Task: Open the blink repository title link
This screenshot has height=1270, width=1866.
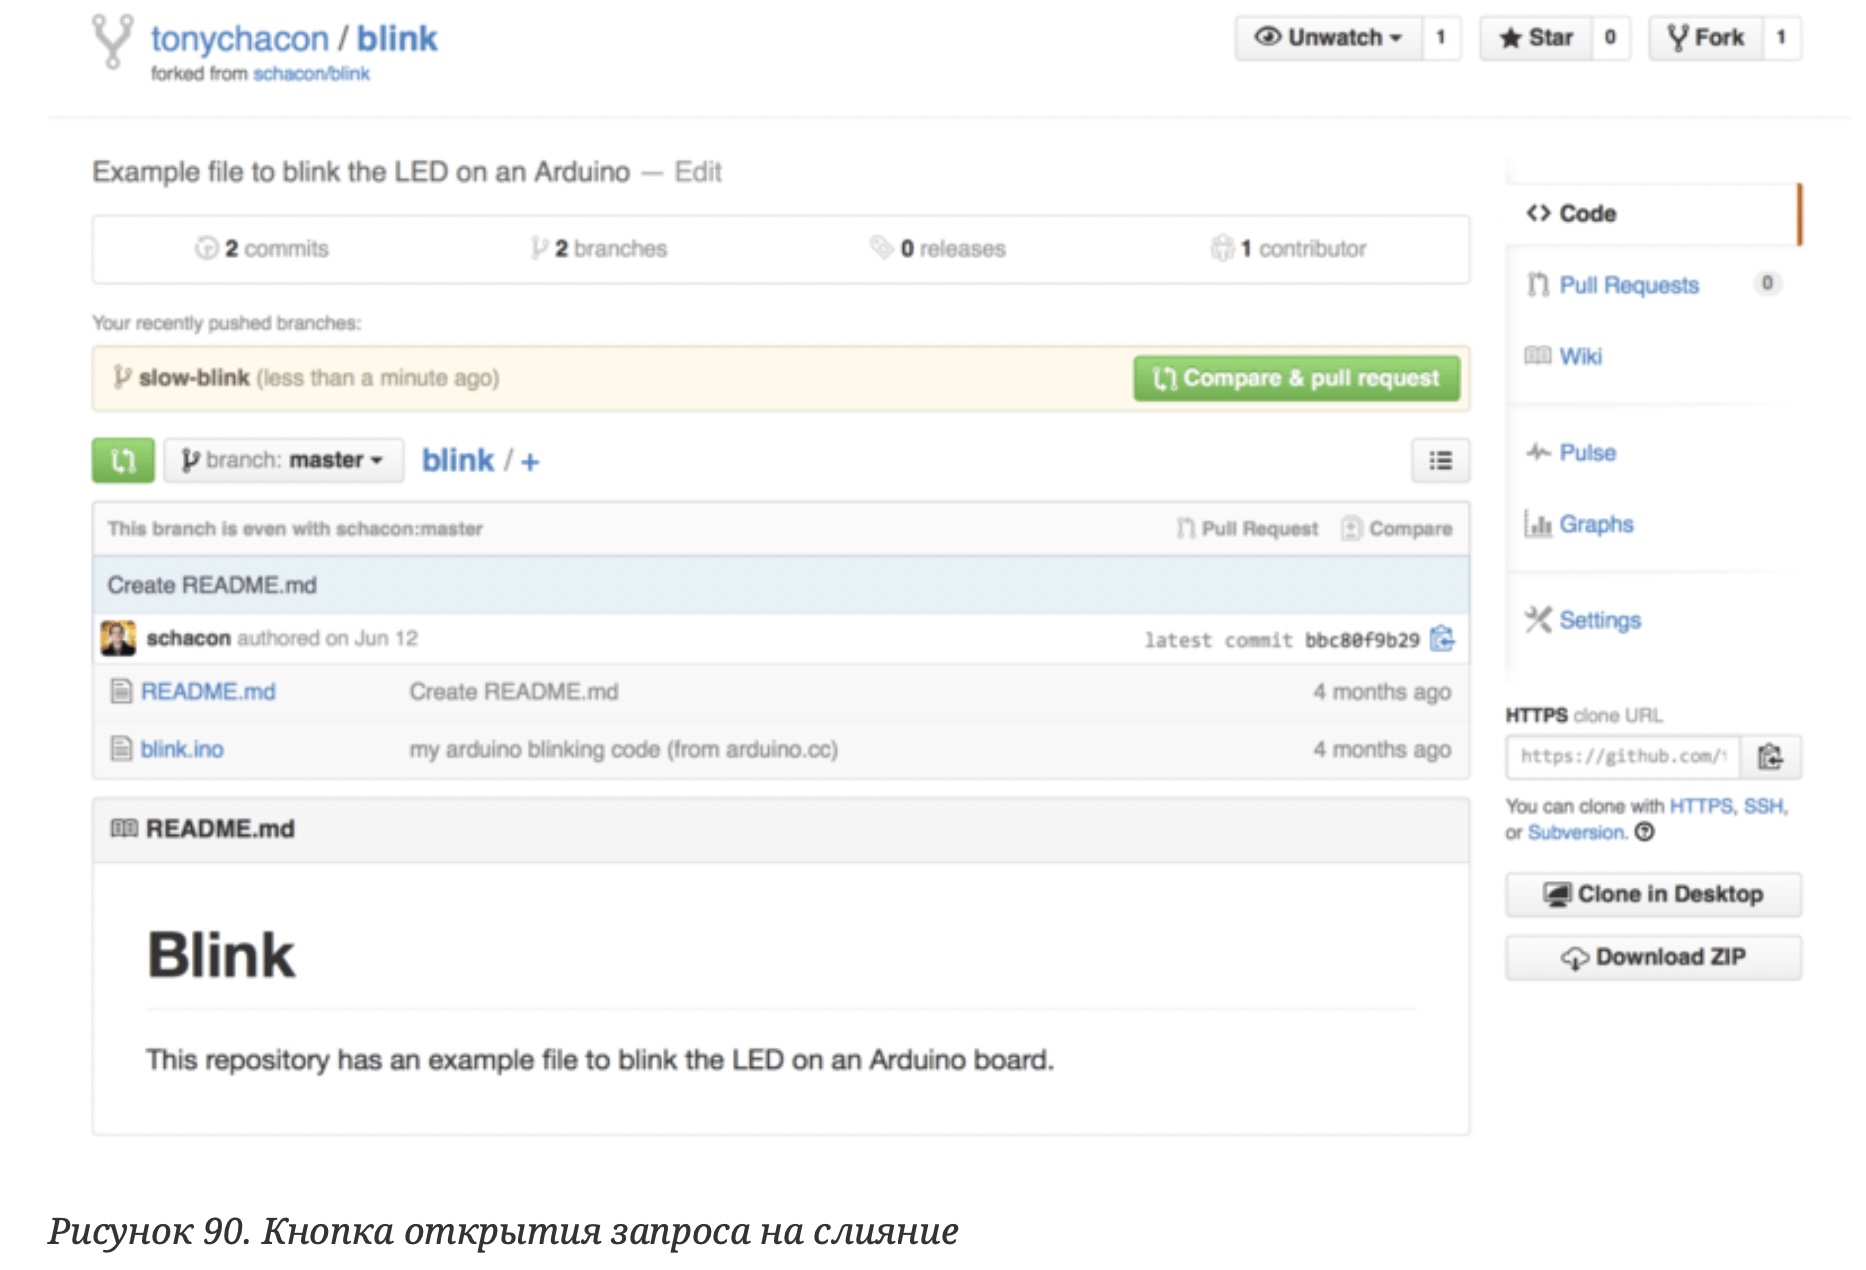Action: pyautogui.click(x=397, y=39)
